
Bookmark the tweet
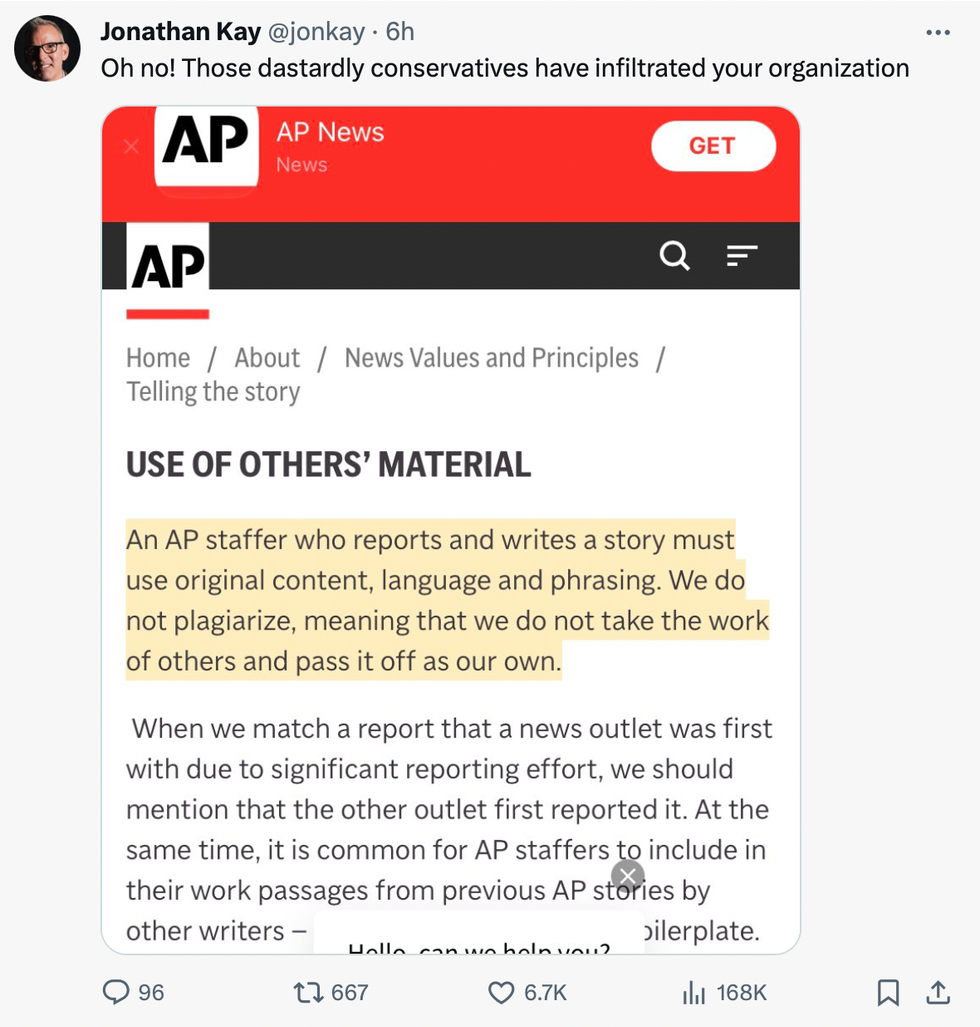[887, 992]
